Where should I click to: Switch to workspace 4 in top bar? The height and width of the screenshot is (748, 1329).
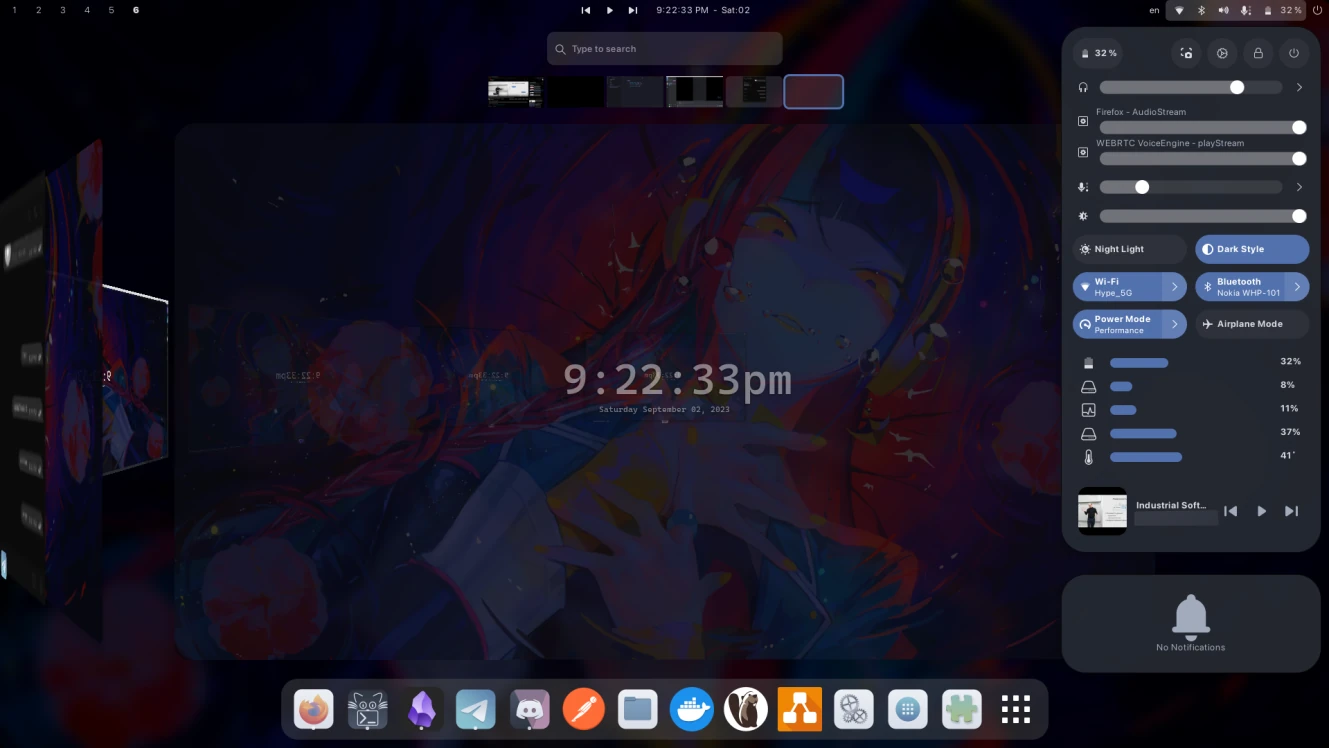(x=87, y=10)
